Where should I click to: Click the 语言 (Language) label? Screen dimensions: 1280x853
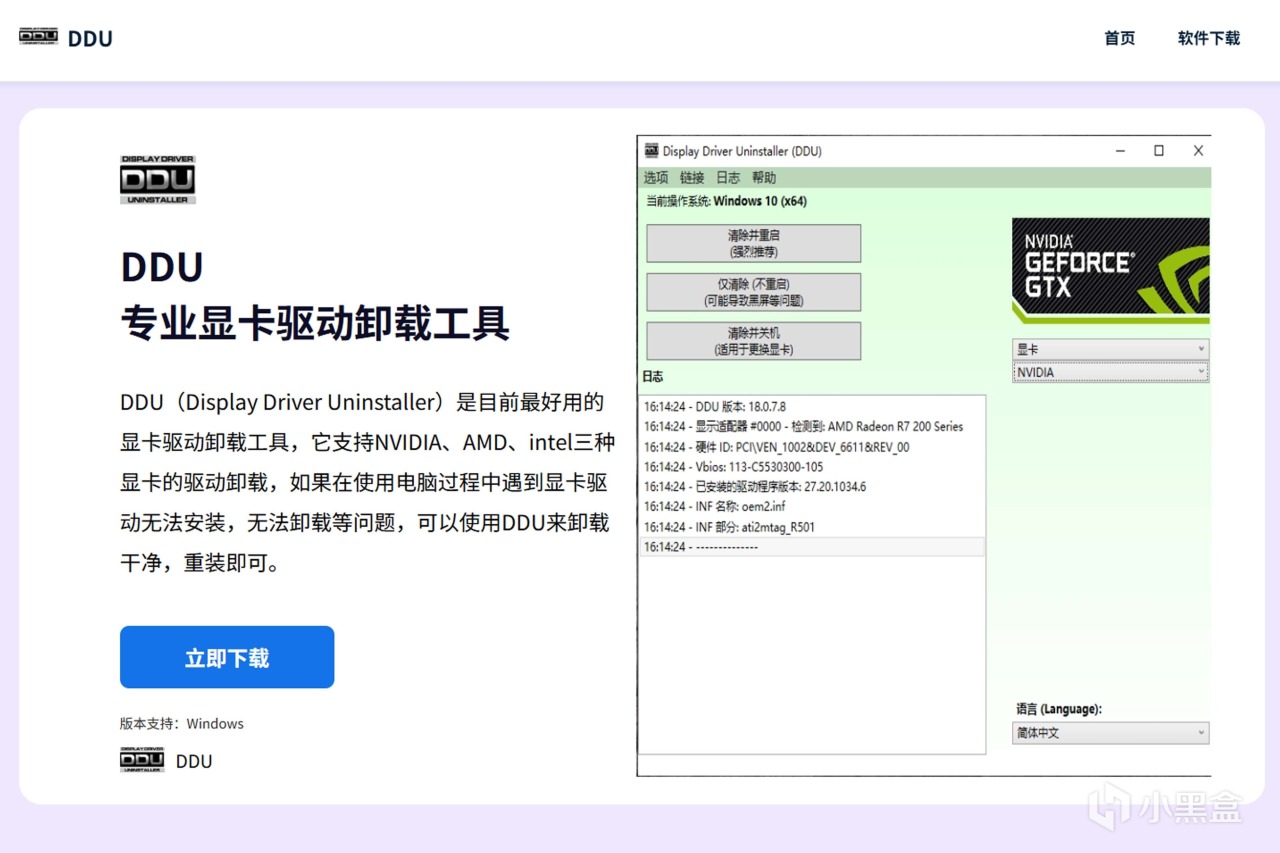[1059, 709]
